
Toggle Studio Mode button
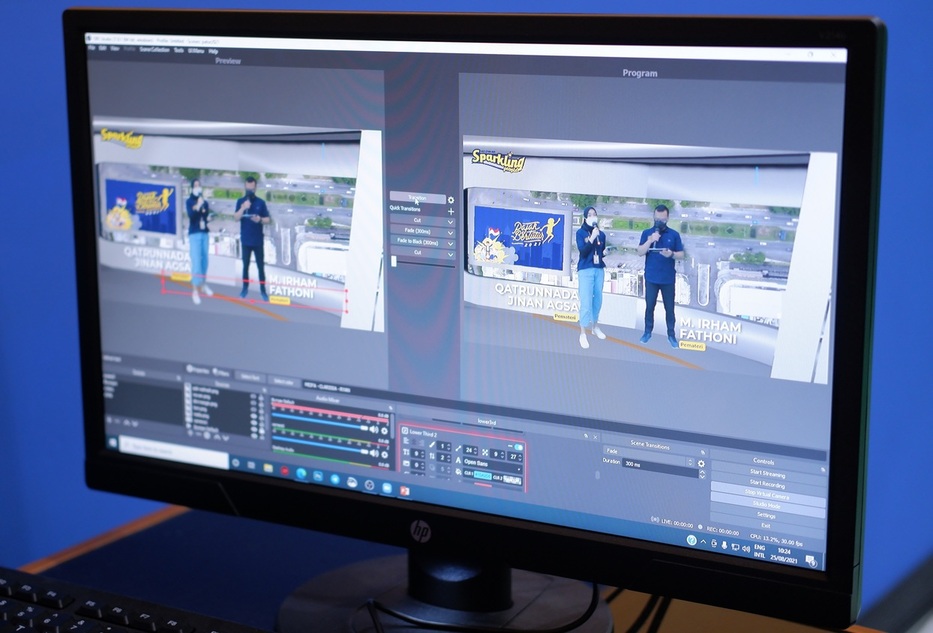(767, 505)
